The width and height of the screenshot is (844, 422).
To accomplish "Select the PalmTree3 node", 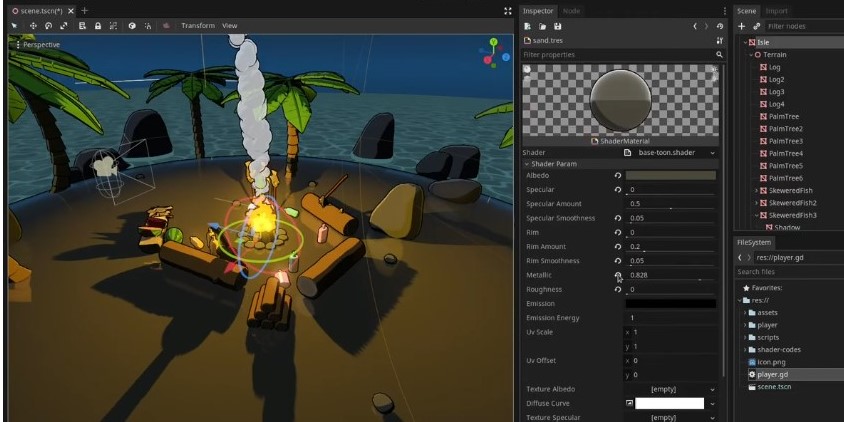I will 785,141.
